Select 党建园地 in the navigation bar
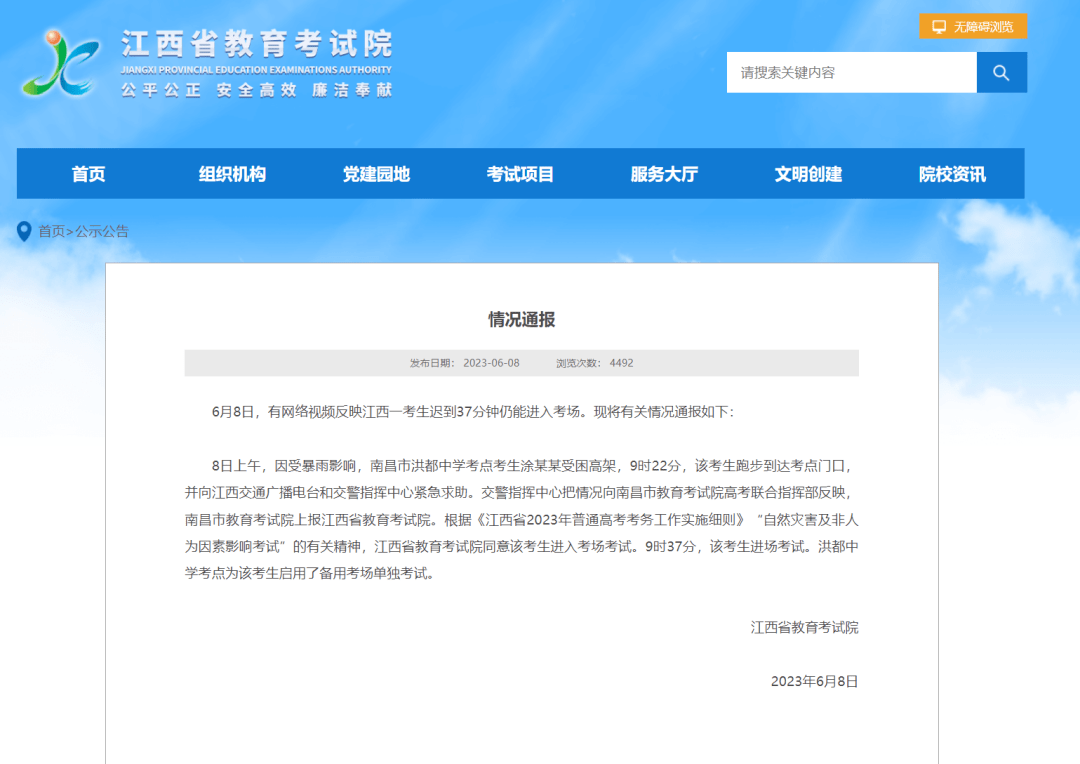The width and height of the screenshot is (1080, 764). pyautogui.click(x=376, y=174)
